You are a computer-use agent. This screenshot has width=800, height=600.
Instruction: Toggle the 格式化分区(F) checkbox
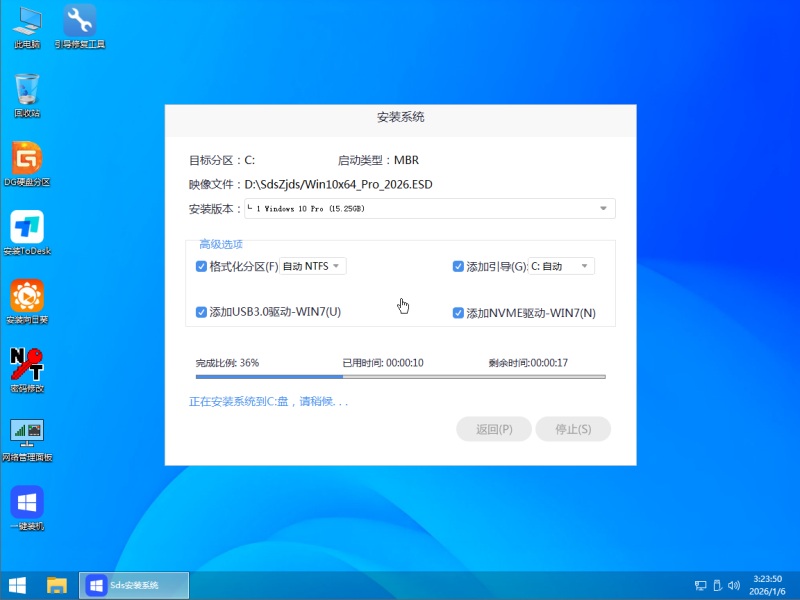(201, 267)
